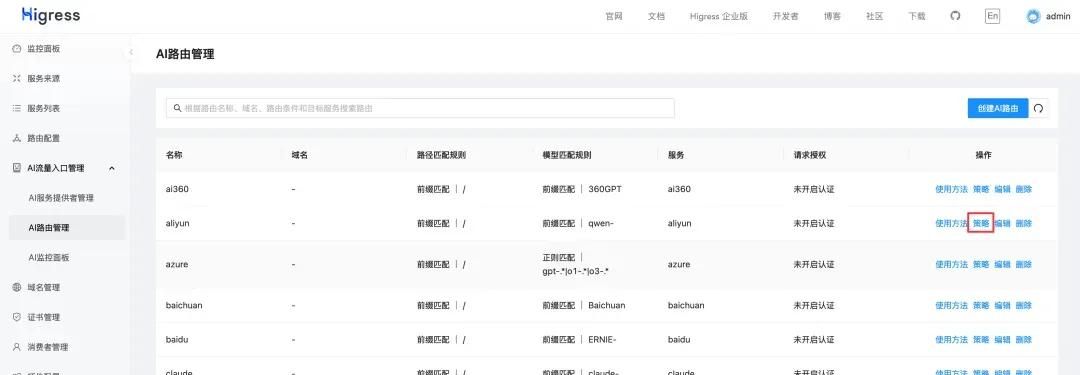Click 编辑 for aliyun route
The image size is (1080, 375).
click(x=1002, y=223)
